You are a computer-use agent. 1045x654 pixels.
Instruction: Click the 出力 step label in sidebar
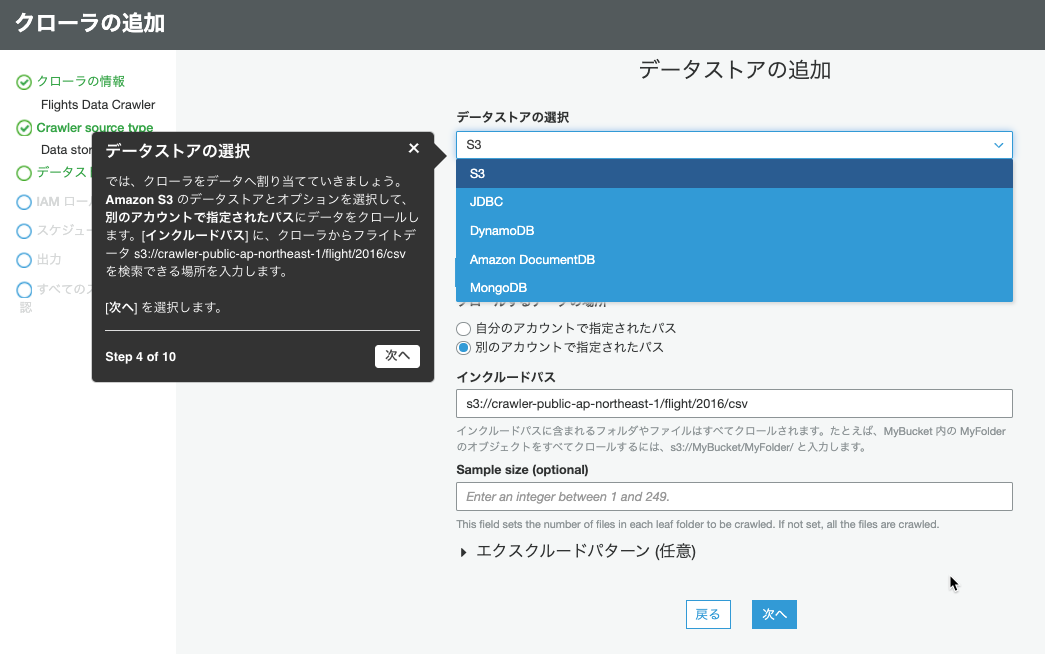(49, 259)
